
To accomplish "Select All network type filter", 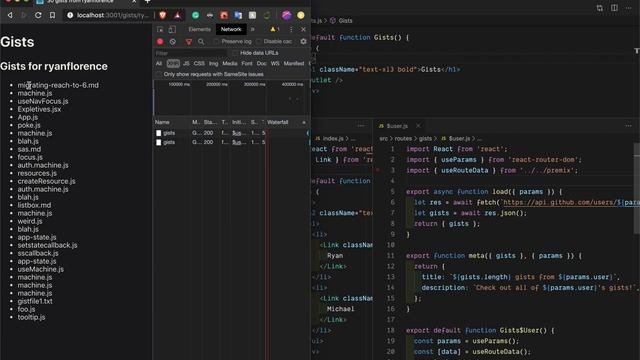I will pos(159,64).
